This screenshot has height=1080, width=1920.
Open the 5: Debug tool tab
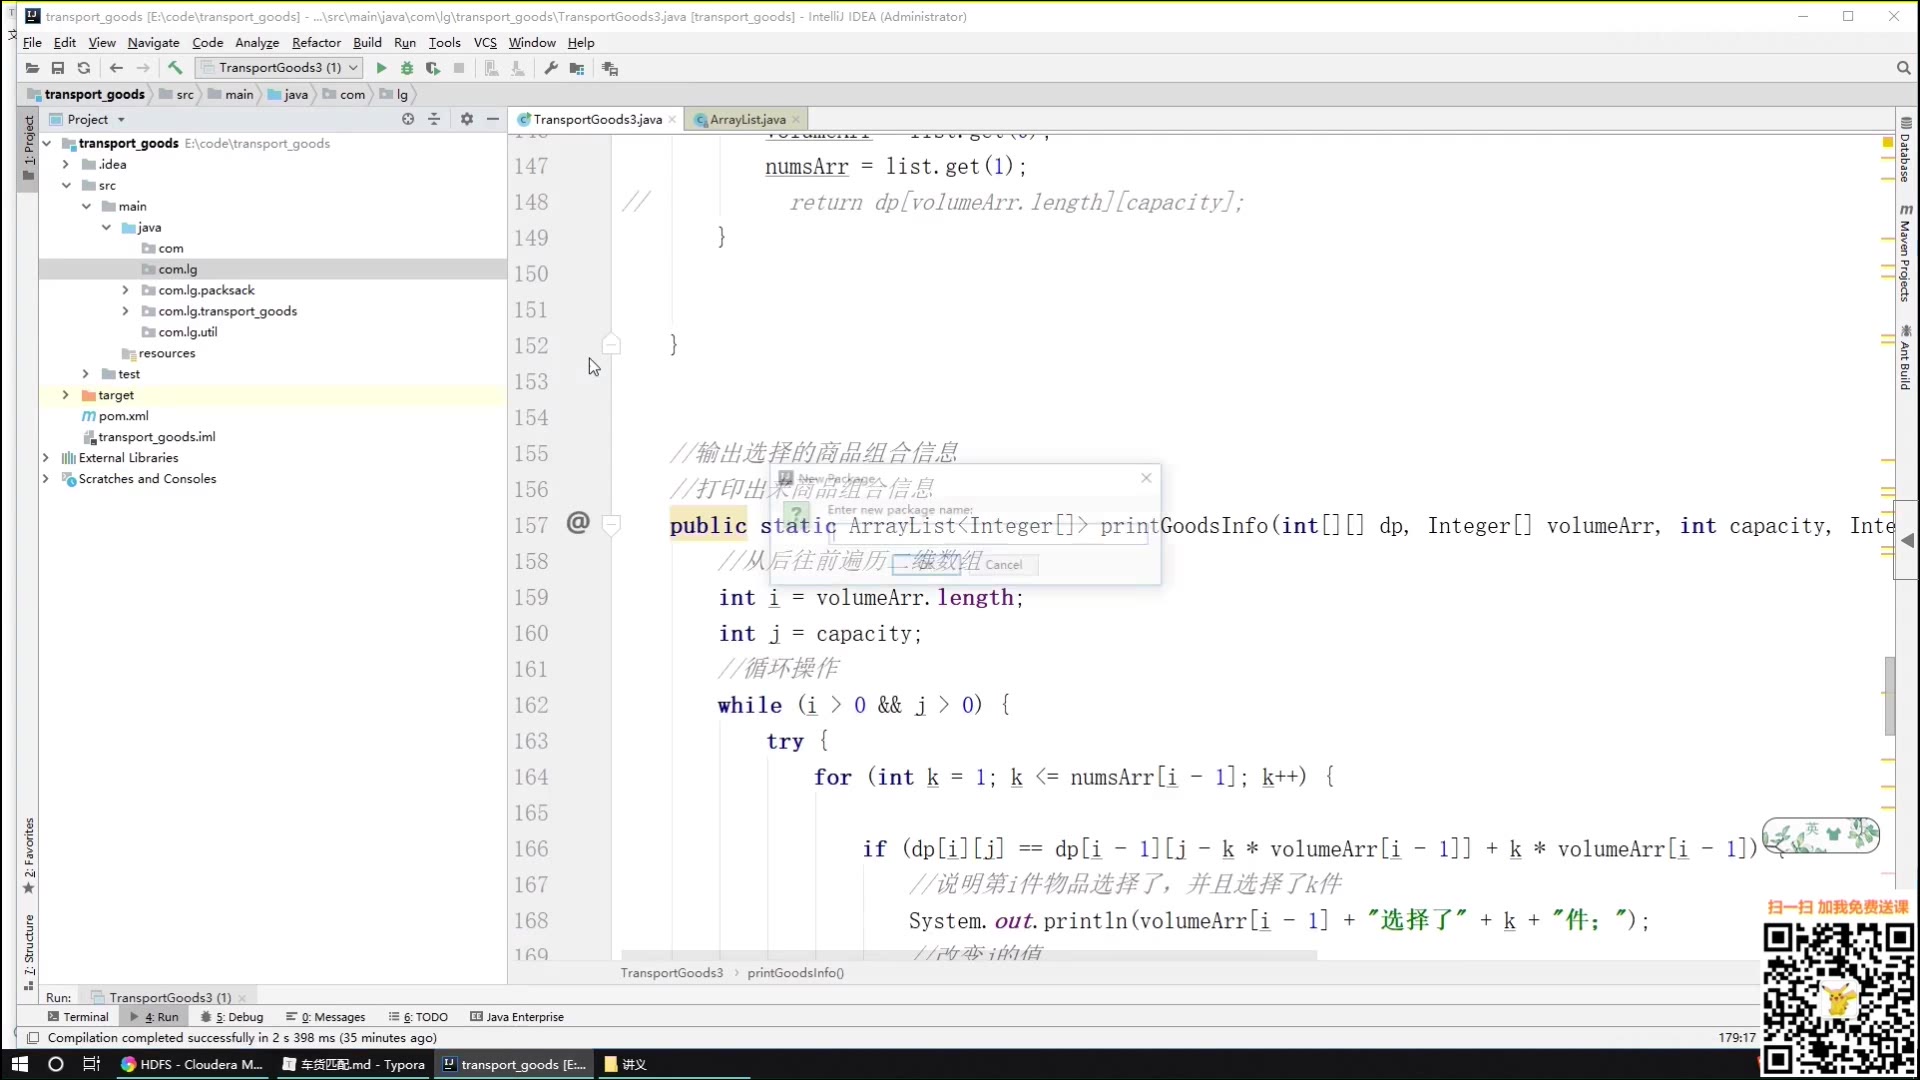pos(232,1017)
